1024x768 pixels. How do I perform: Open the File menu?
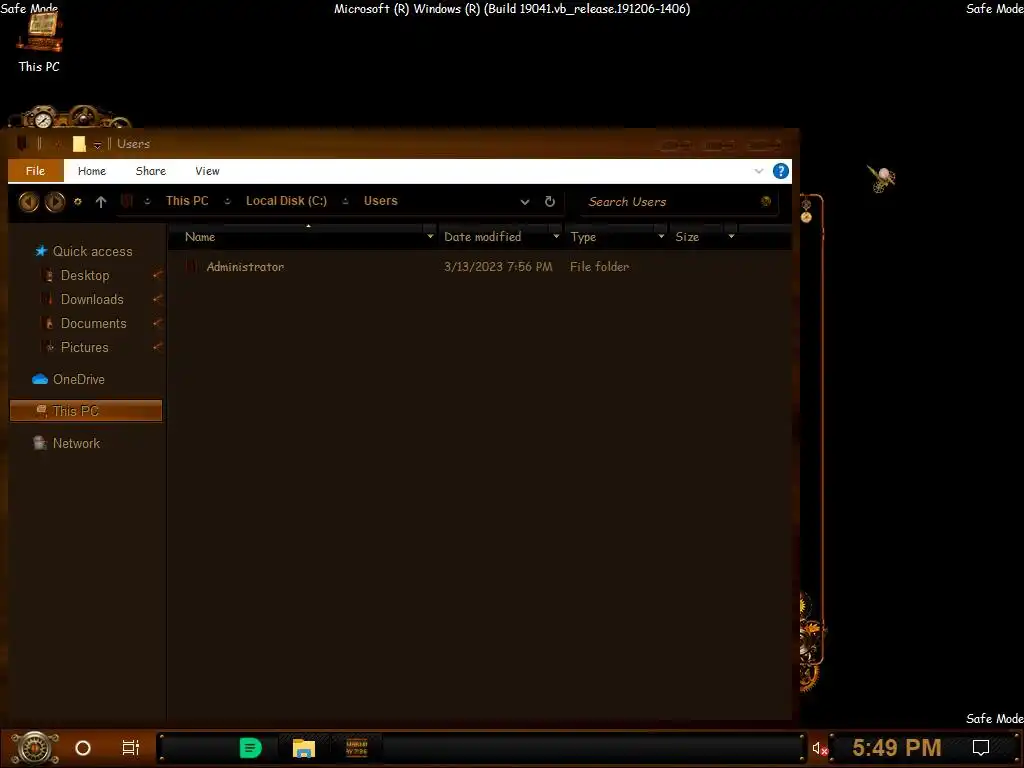pos(35,171)
